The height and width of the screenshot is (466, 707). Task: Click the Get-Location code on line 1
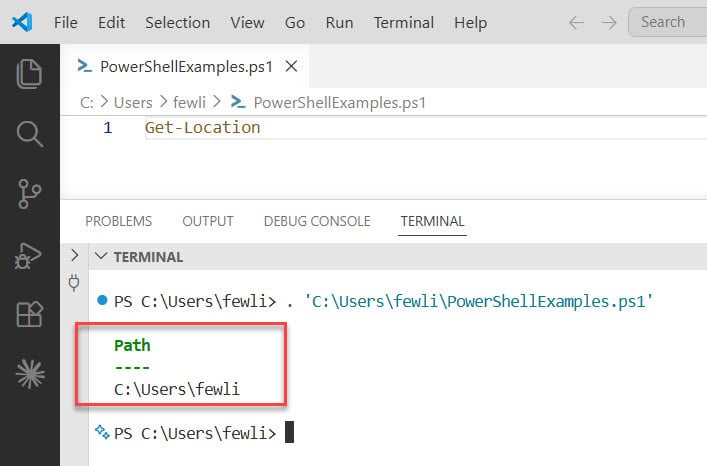coord(202,128)
